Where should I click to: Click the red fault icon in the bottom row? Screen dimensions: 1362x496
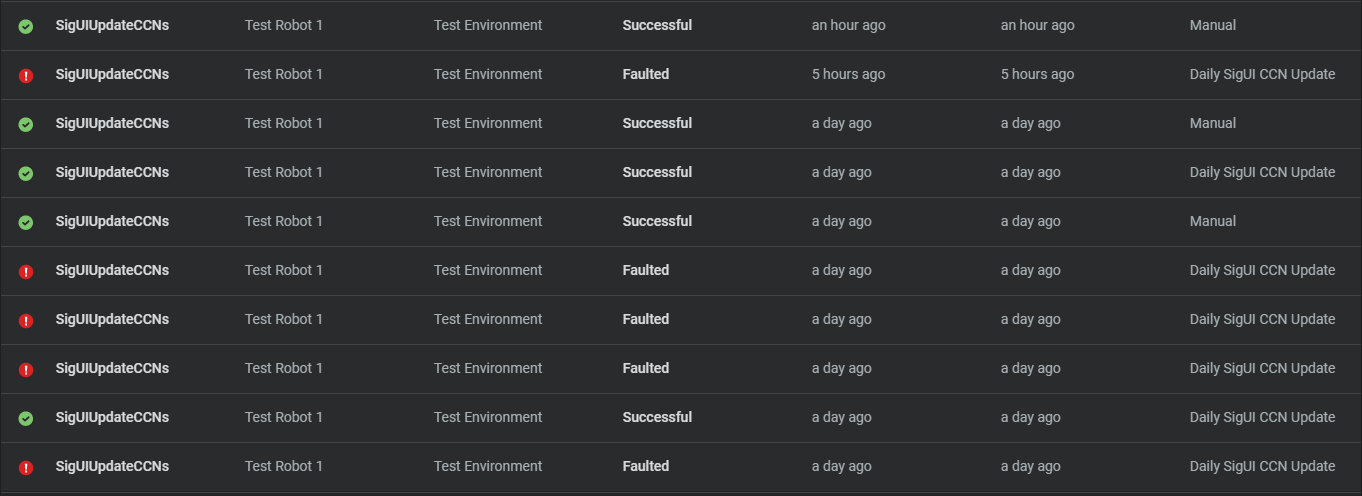(x=26, y=467)
